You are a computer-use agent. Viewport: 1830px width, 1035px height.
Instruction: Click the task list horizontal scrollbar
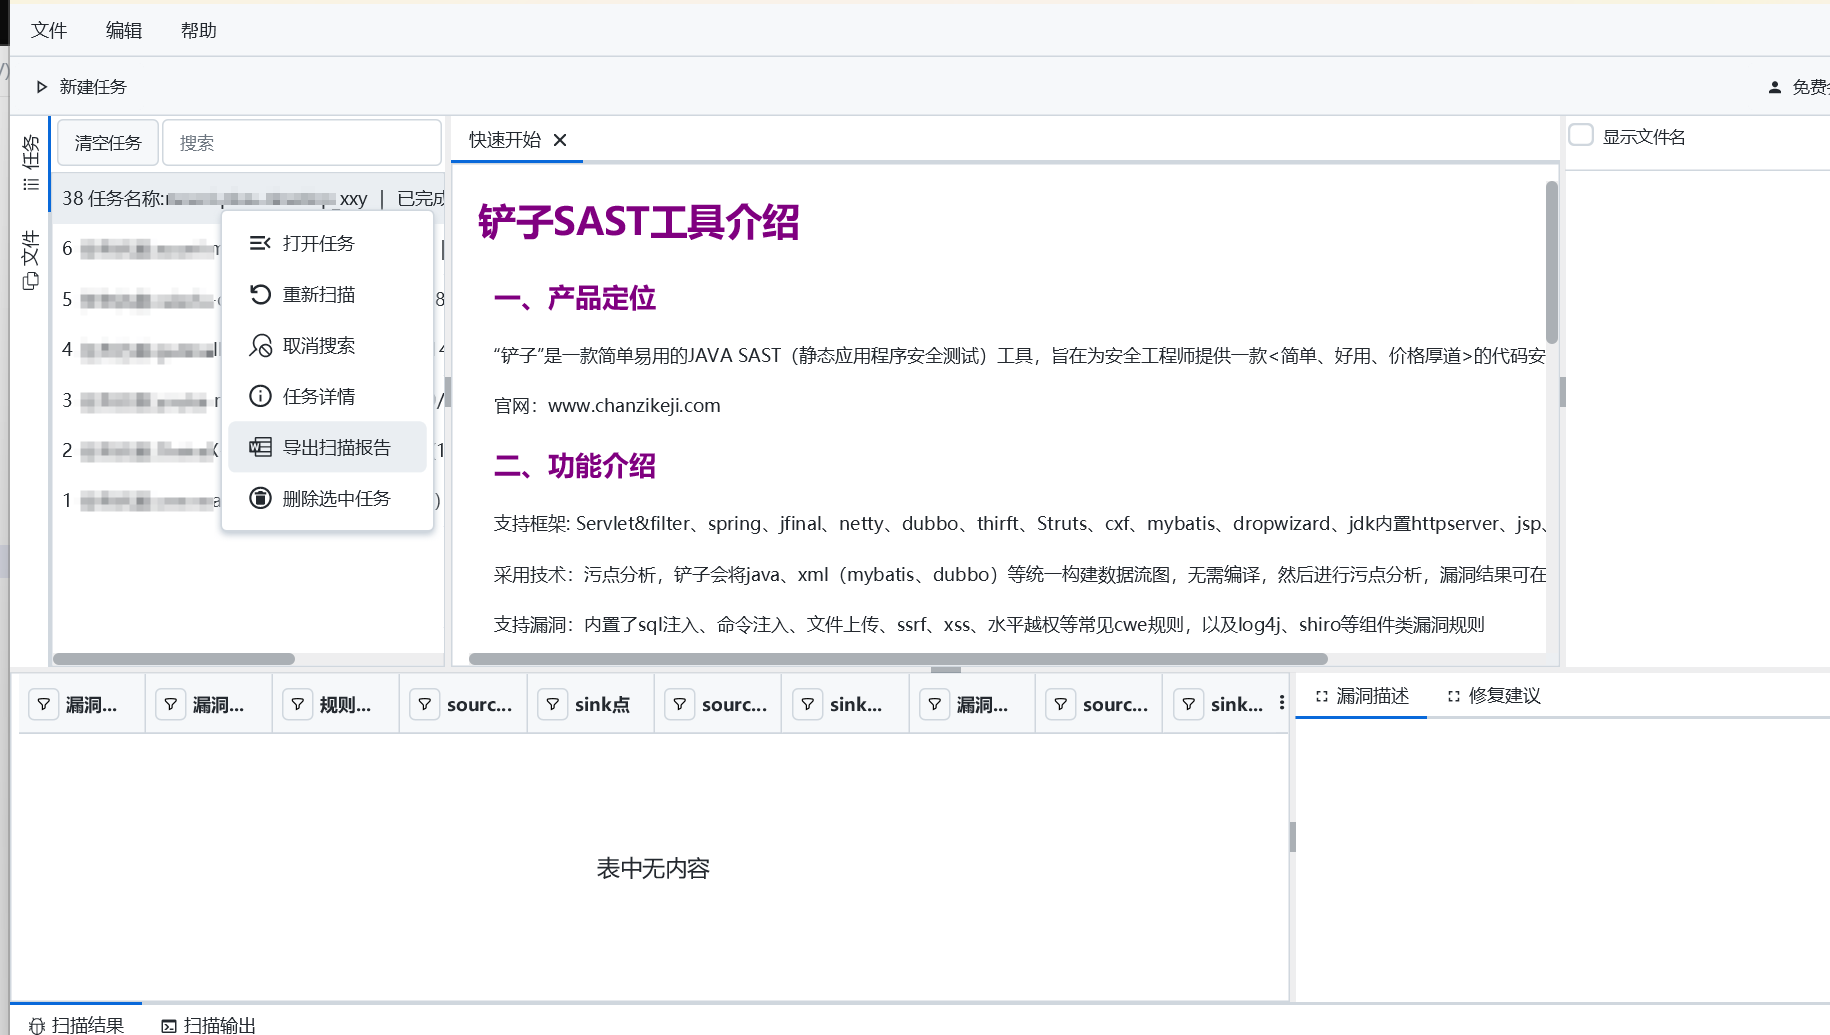coord(174,659)
